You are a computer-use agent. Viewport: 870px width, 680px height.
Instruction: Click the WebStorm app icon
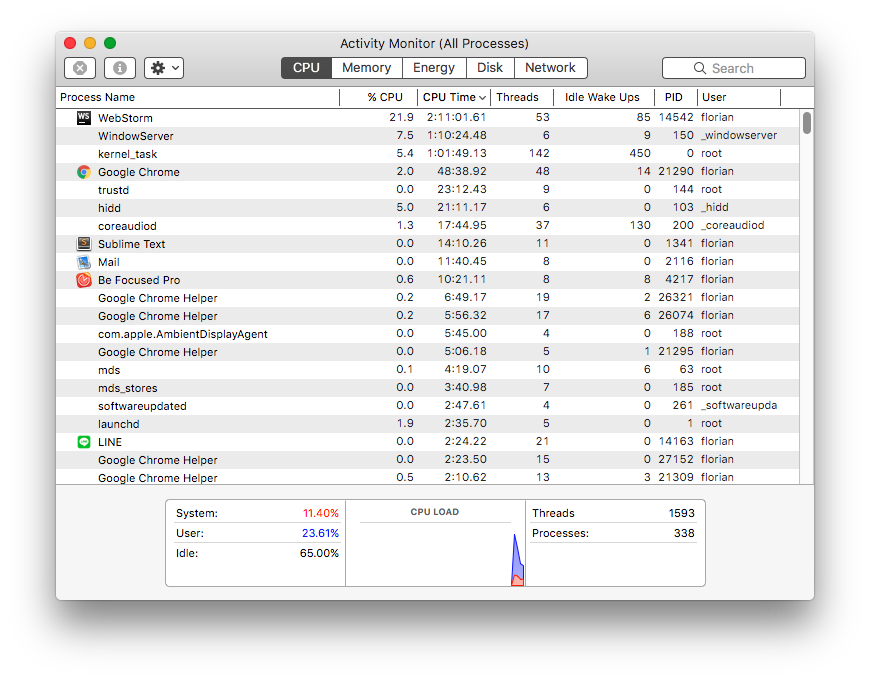[84, 118]
